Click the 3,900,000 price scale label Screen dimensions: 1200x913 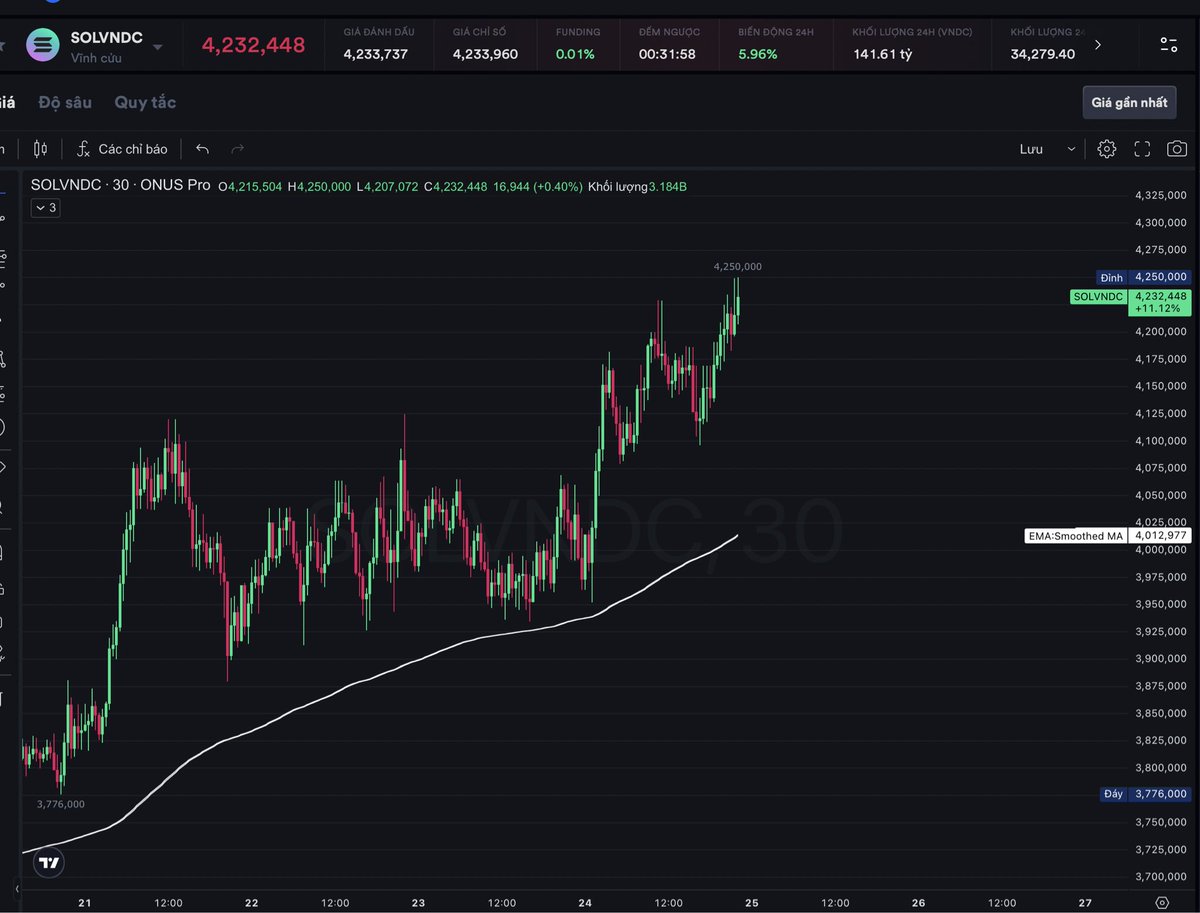pos(1161,658)
